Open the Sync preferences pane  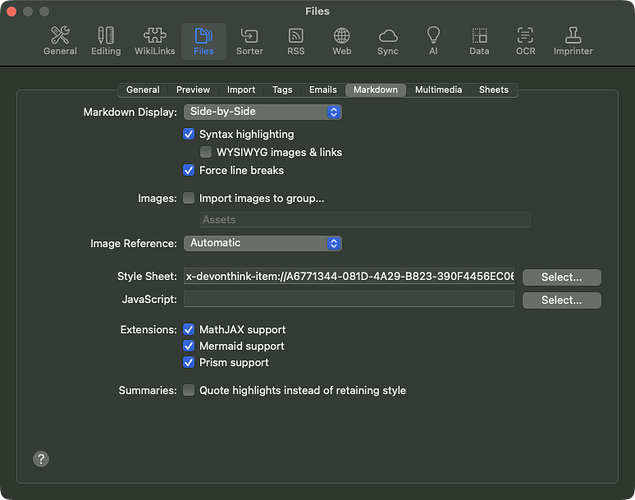click(x=387, y=41)
